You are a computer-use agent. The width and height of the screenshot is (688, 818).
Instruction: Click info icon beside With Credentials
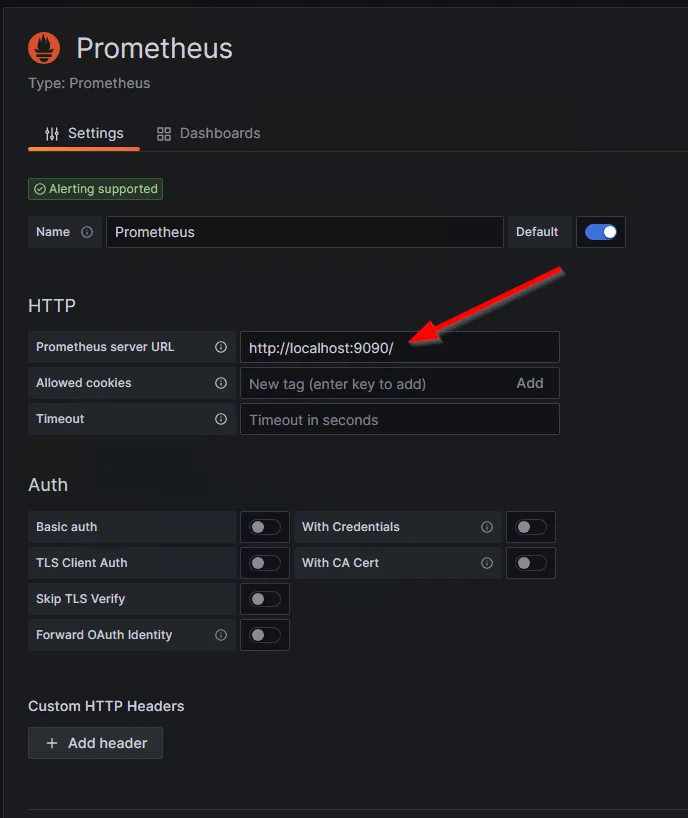(x=487, y=527)
